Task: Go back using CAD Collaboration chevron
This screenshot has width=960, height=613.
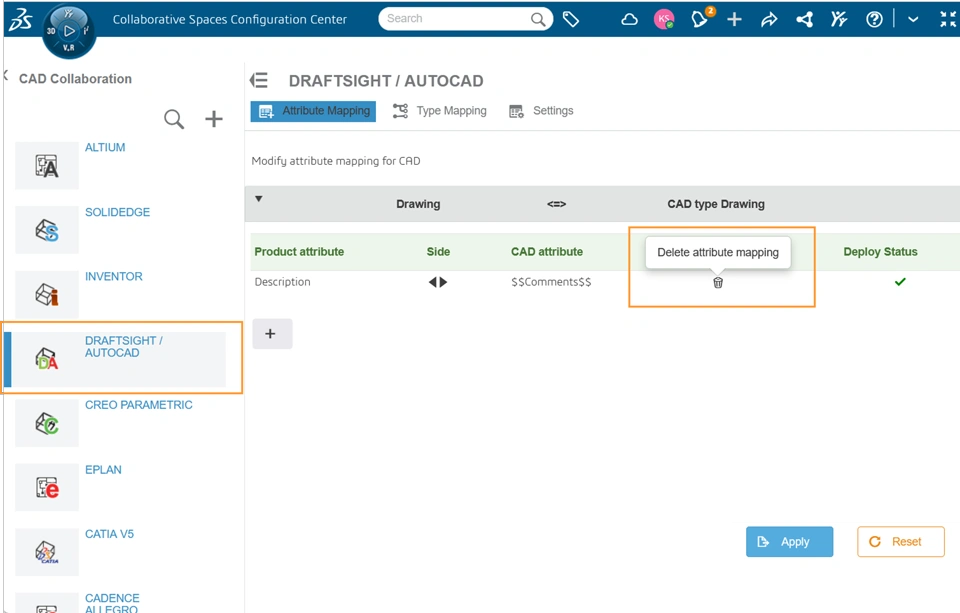Action: (x=6, y=76)
